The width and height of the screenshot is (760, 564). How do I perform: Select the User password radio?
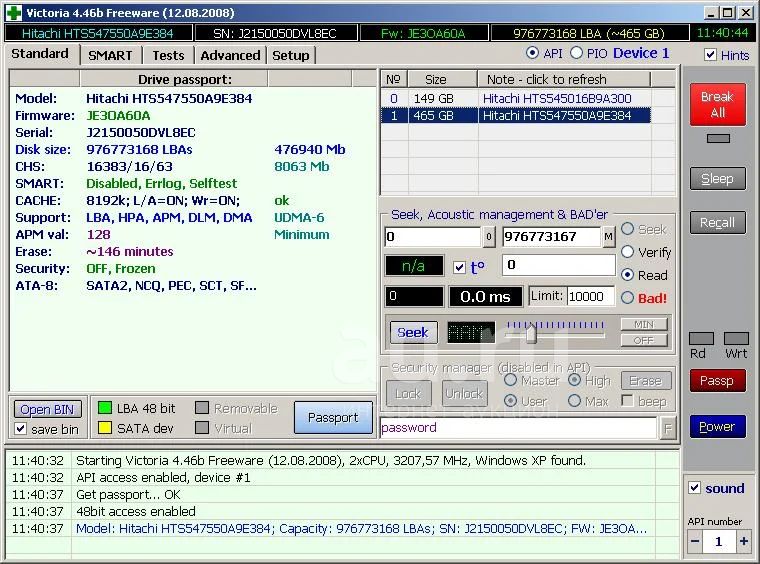click(510, 401)
